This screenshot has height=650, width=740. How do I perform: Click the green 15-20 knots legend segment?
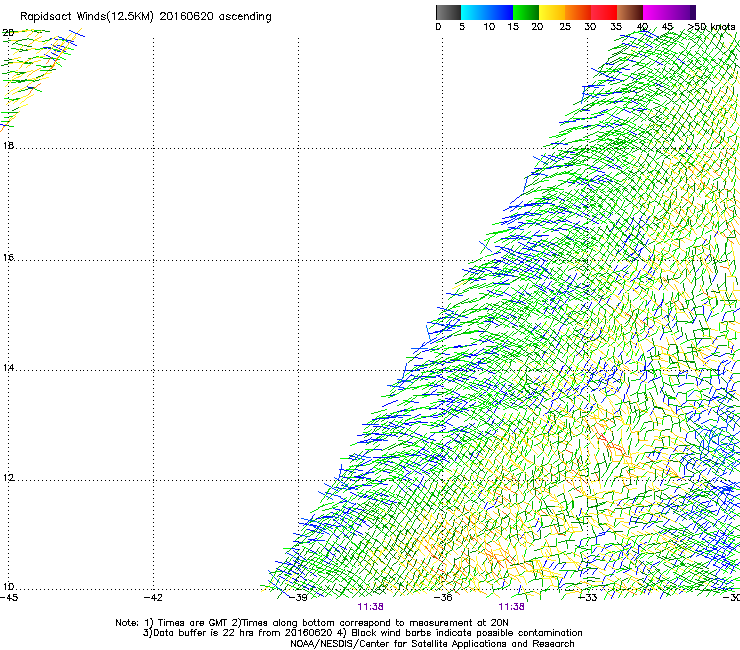coord(526,12)
